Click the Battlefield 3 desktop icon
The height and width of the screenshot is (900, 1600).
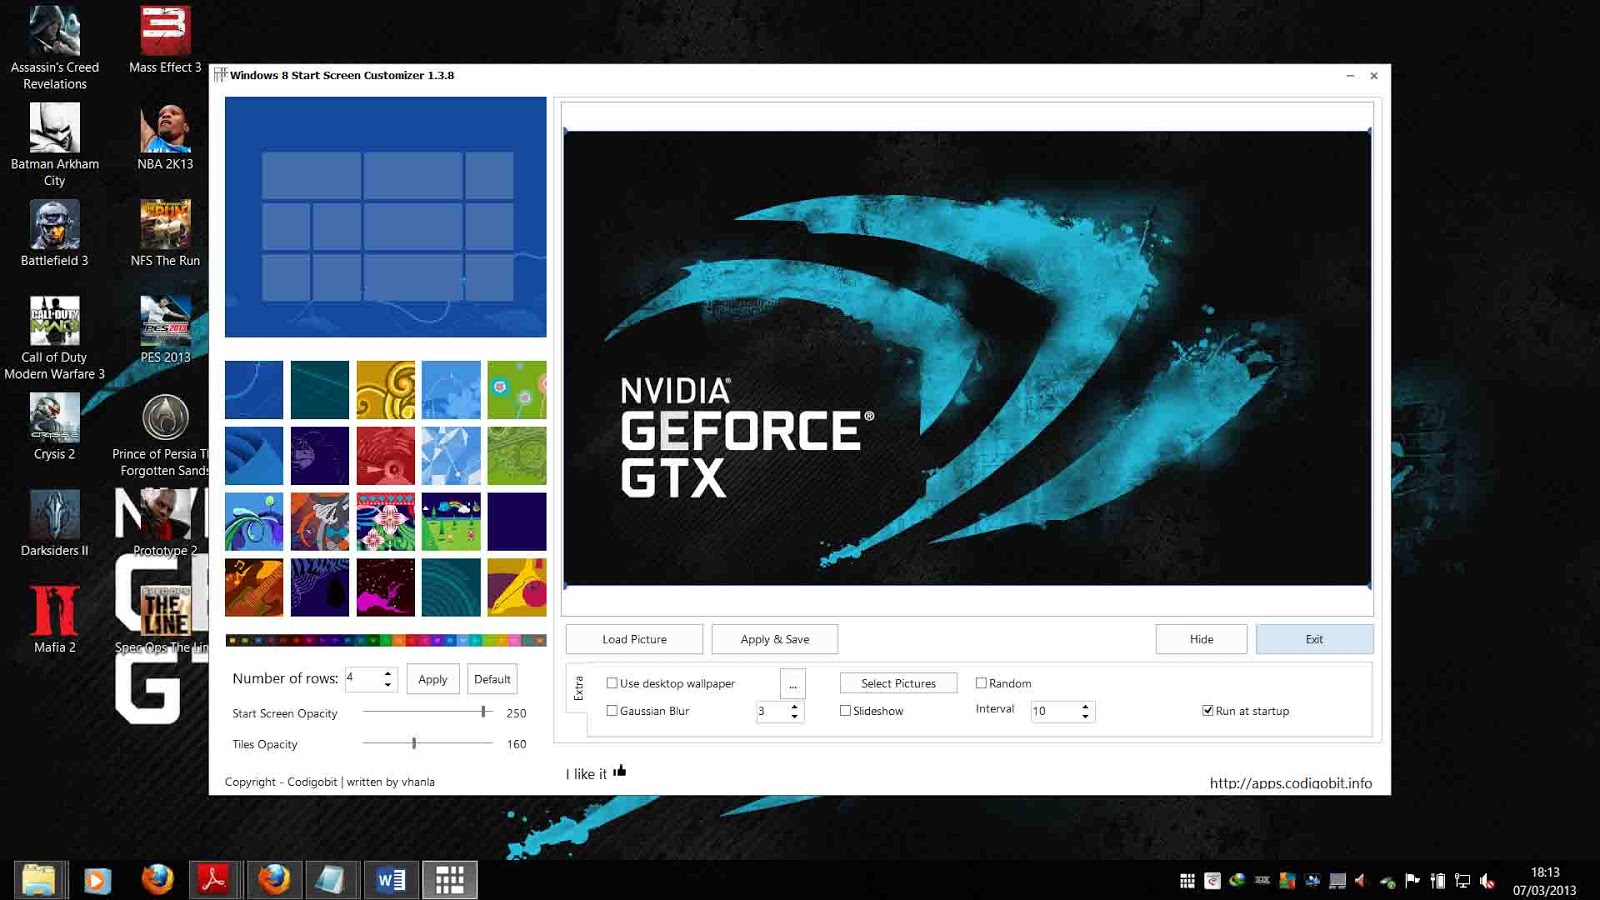pos(55,233)
